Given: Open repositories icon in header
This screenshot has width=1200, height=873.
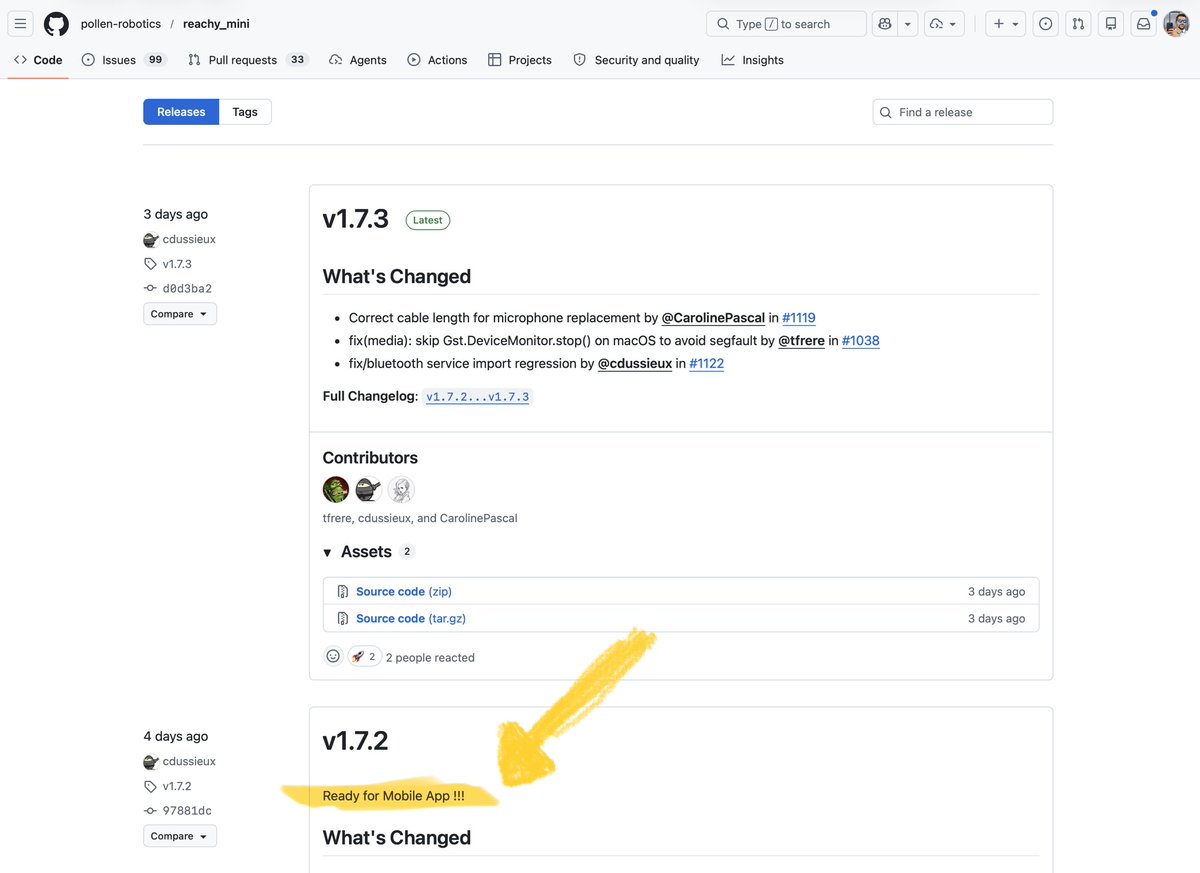Looking at the screenshot, I should [1111, 24].
